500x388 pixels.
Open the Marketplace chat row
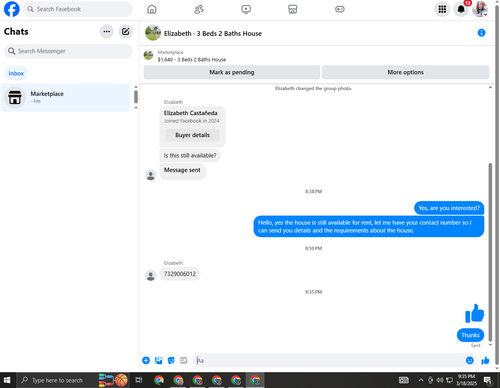point(65,97)
